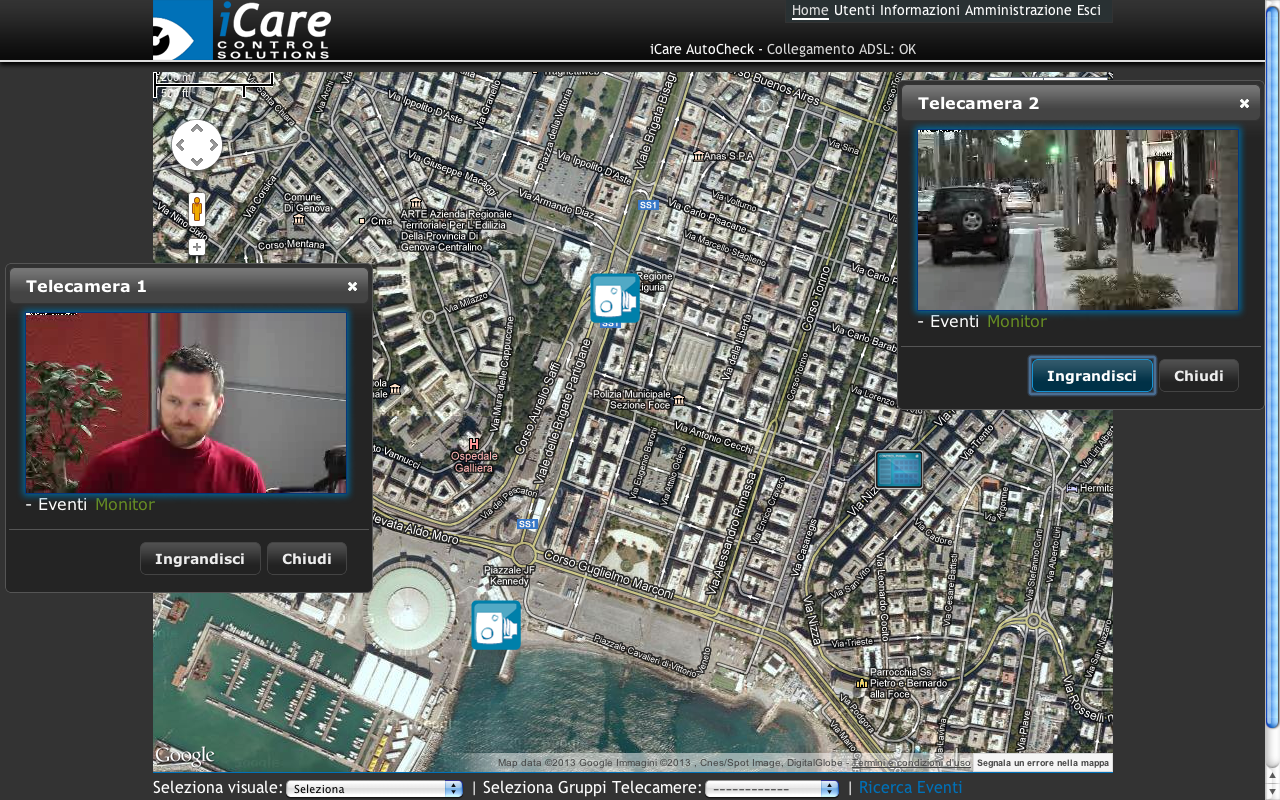This screenshot has width=1280, height=800.
Task: Click Esci to log out
Action: (1089, 11)
